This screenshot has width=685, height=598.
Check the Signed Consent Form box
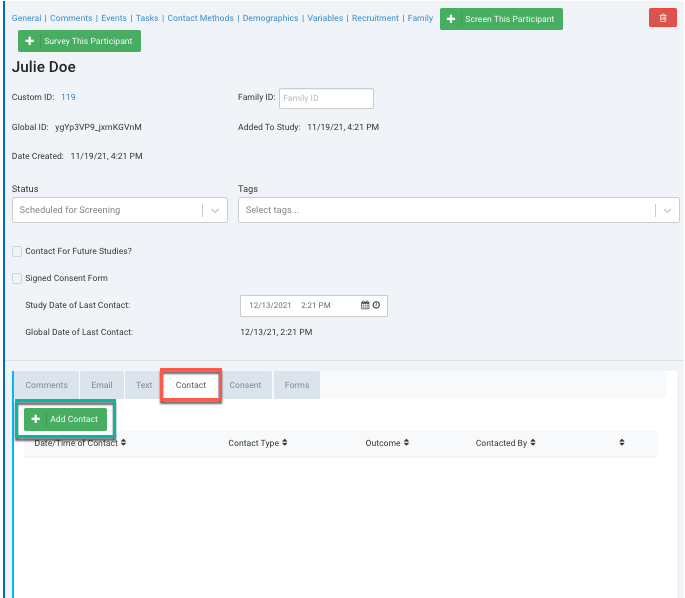(17, 278)
